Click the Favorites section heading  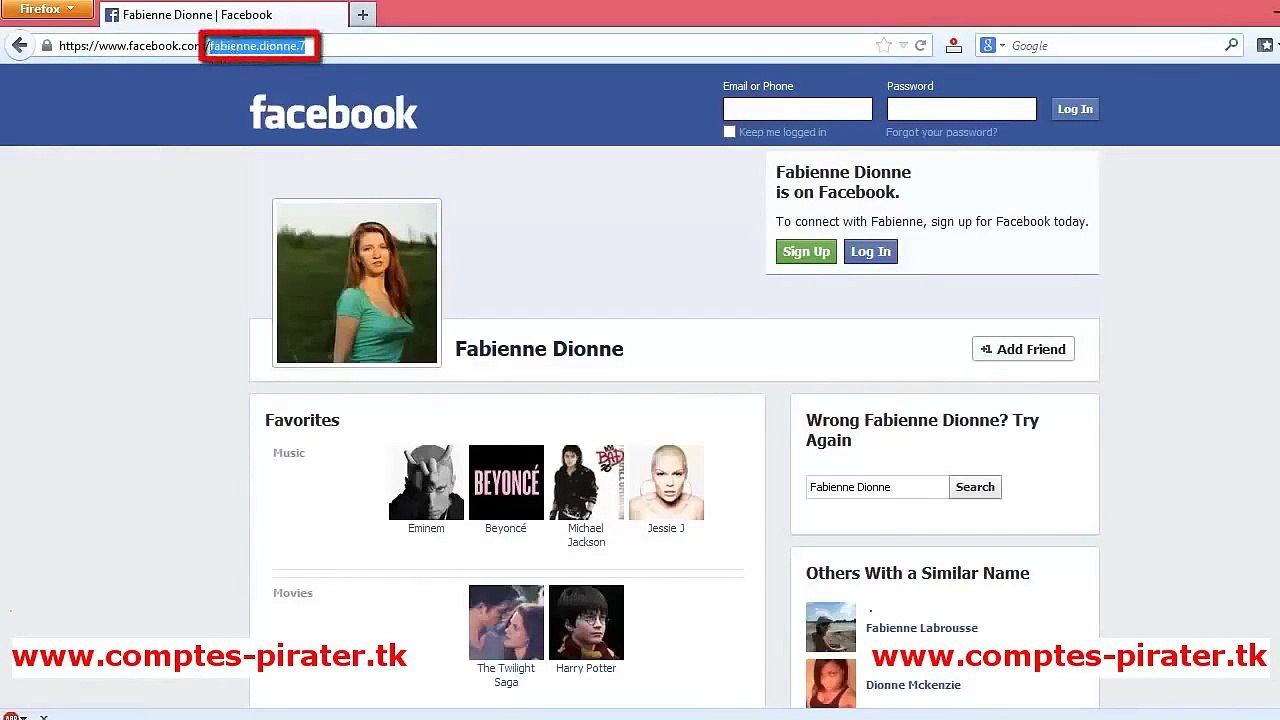(x=302, y=420)
